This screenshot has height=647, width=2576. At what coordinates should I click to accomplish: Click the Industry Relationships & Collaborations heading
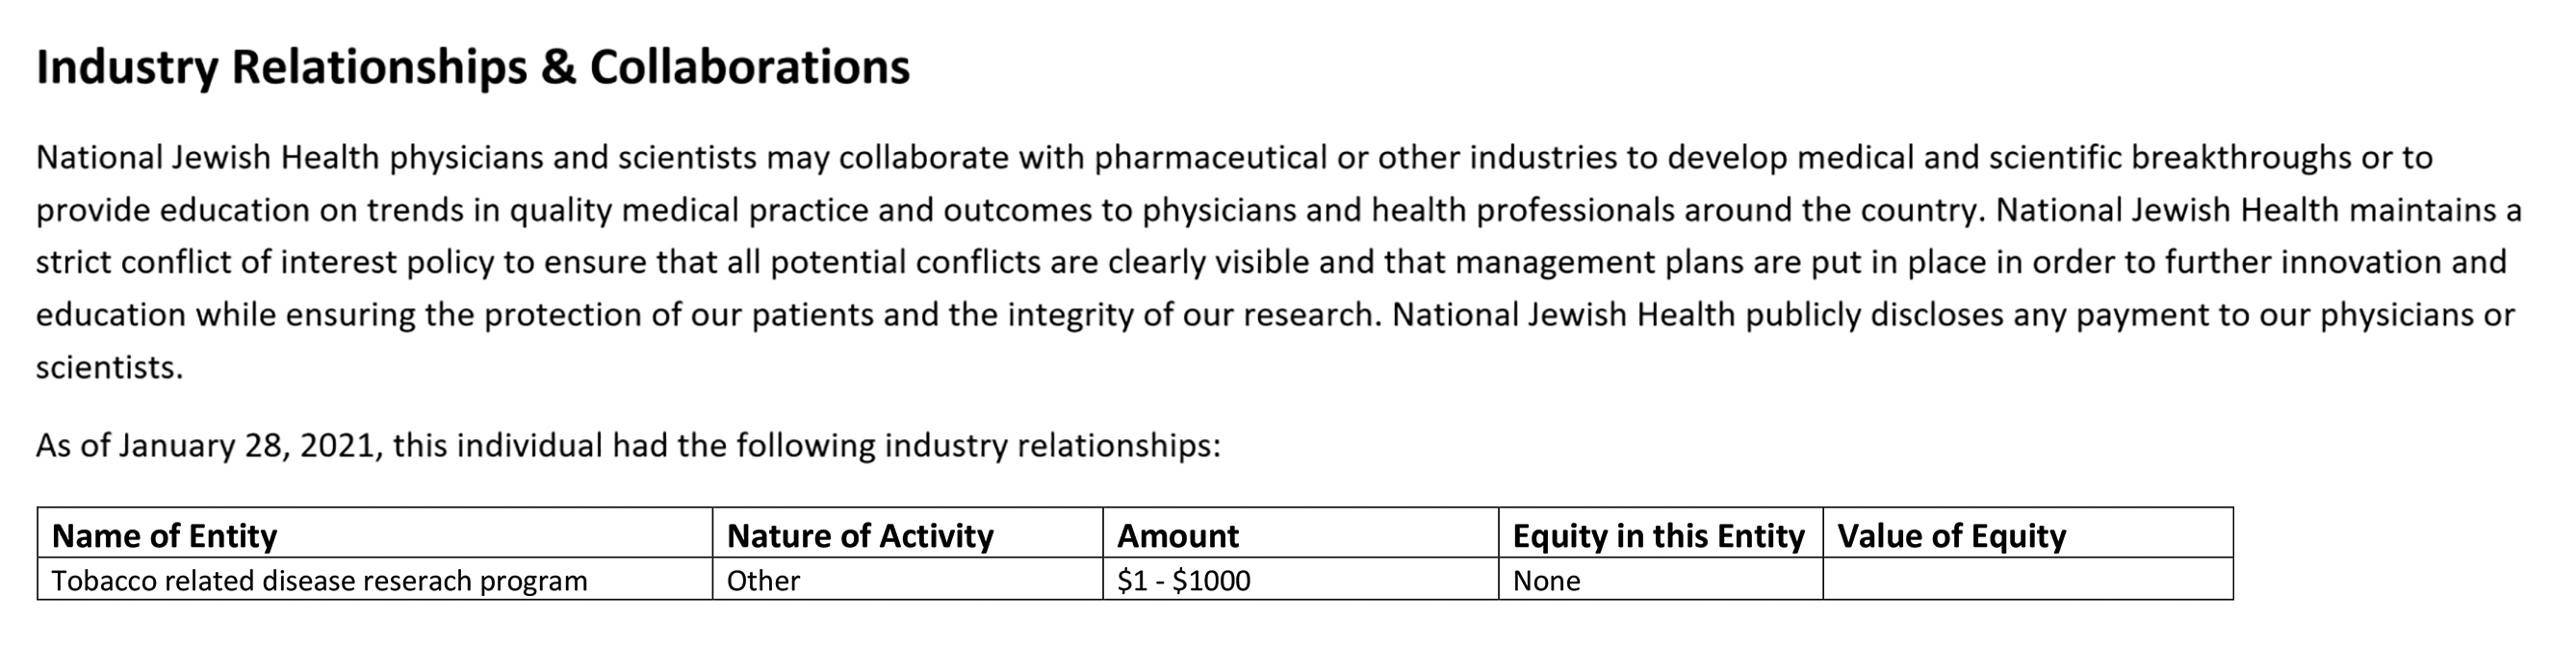[x=473, y=68]
